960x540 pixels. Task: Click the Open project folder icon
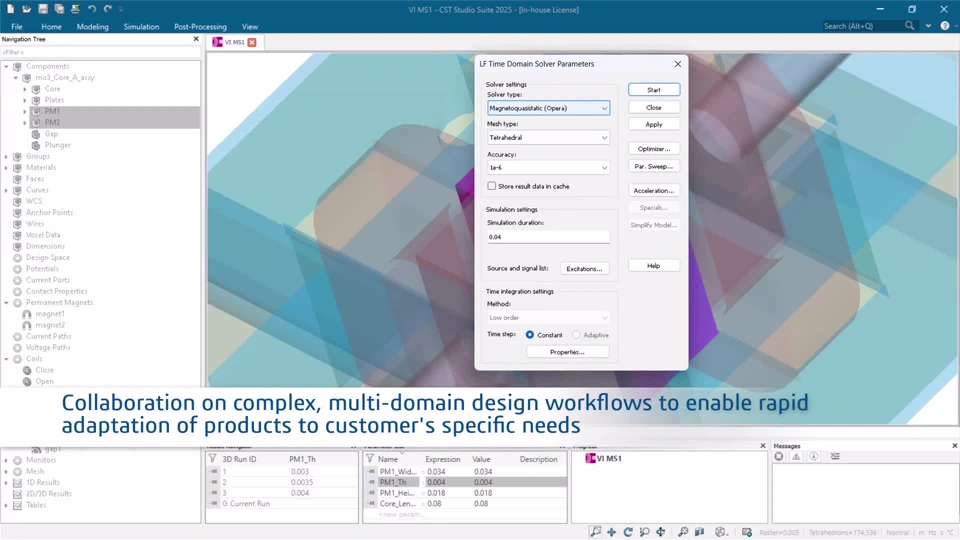pyautogui.click(x=26, y=9)
